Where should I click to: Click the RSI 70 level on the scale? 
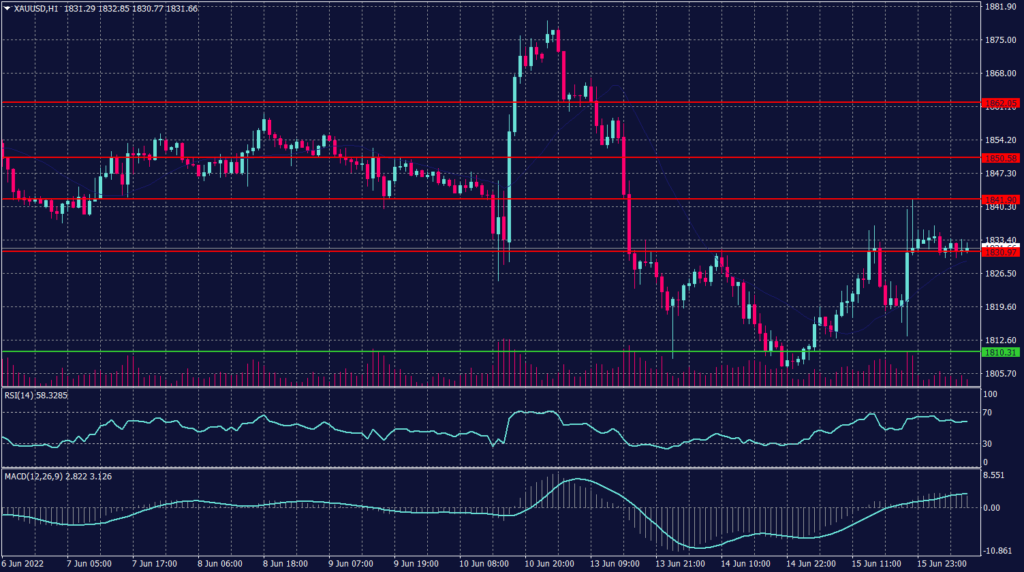tap(989, 413)
